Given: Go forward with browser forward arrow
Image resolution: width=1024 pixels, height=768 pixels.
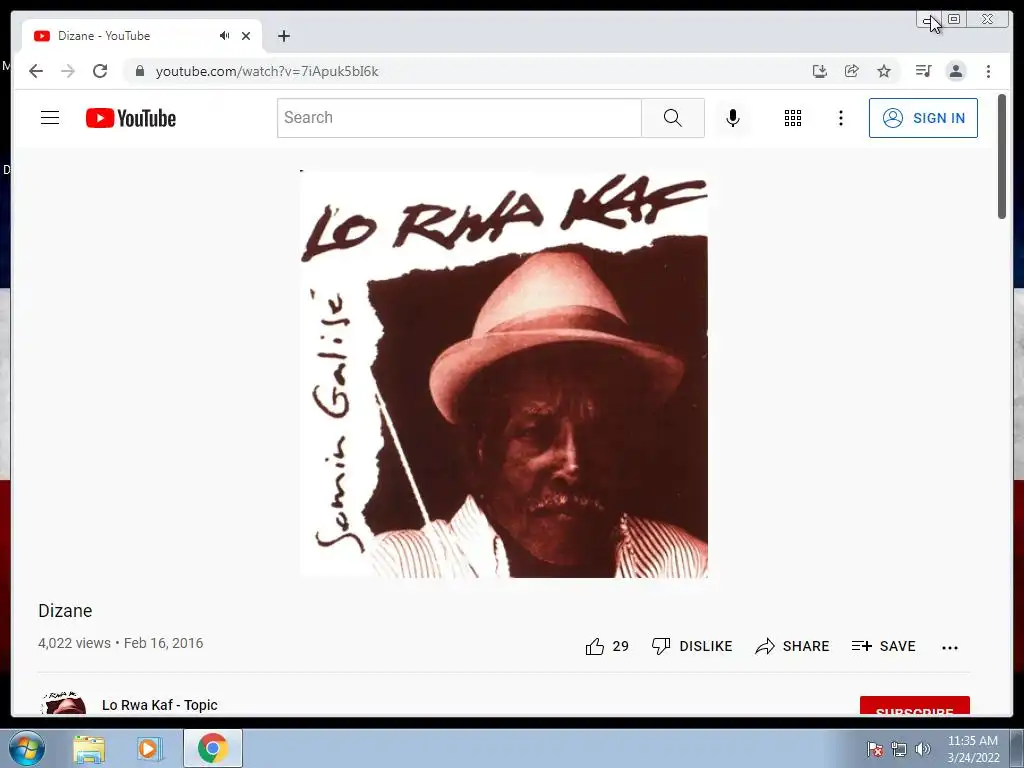Looking at the screenshot, I should point(68,71).
